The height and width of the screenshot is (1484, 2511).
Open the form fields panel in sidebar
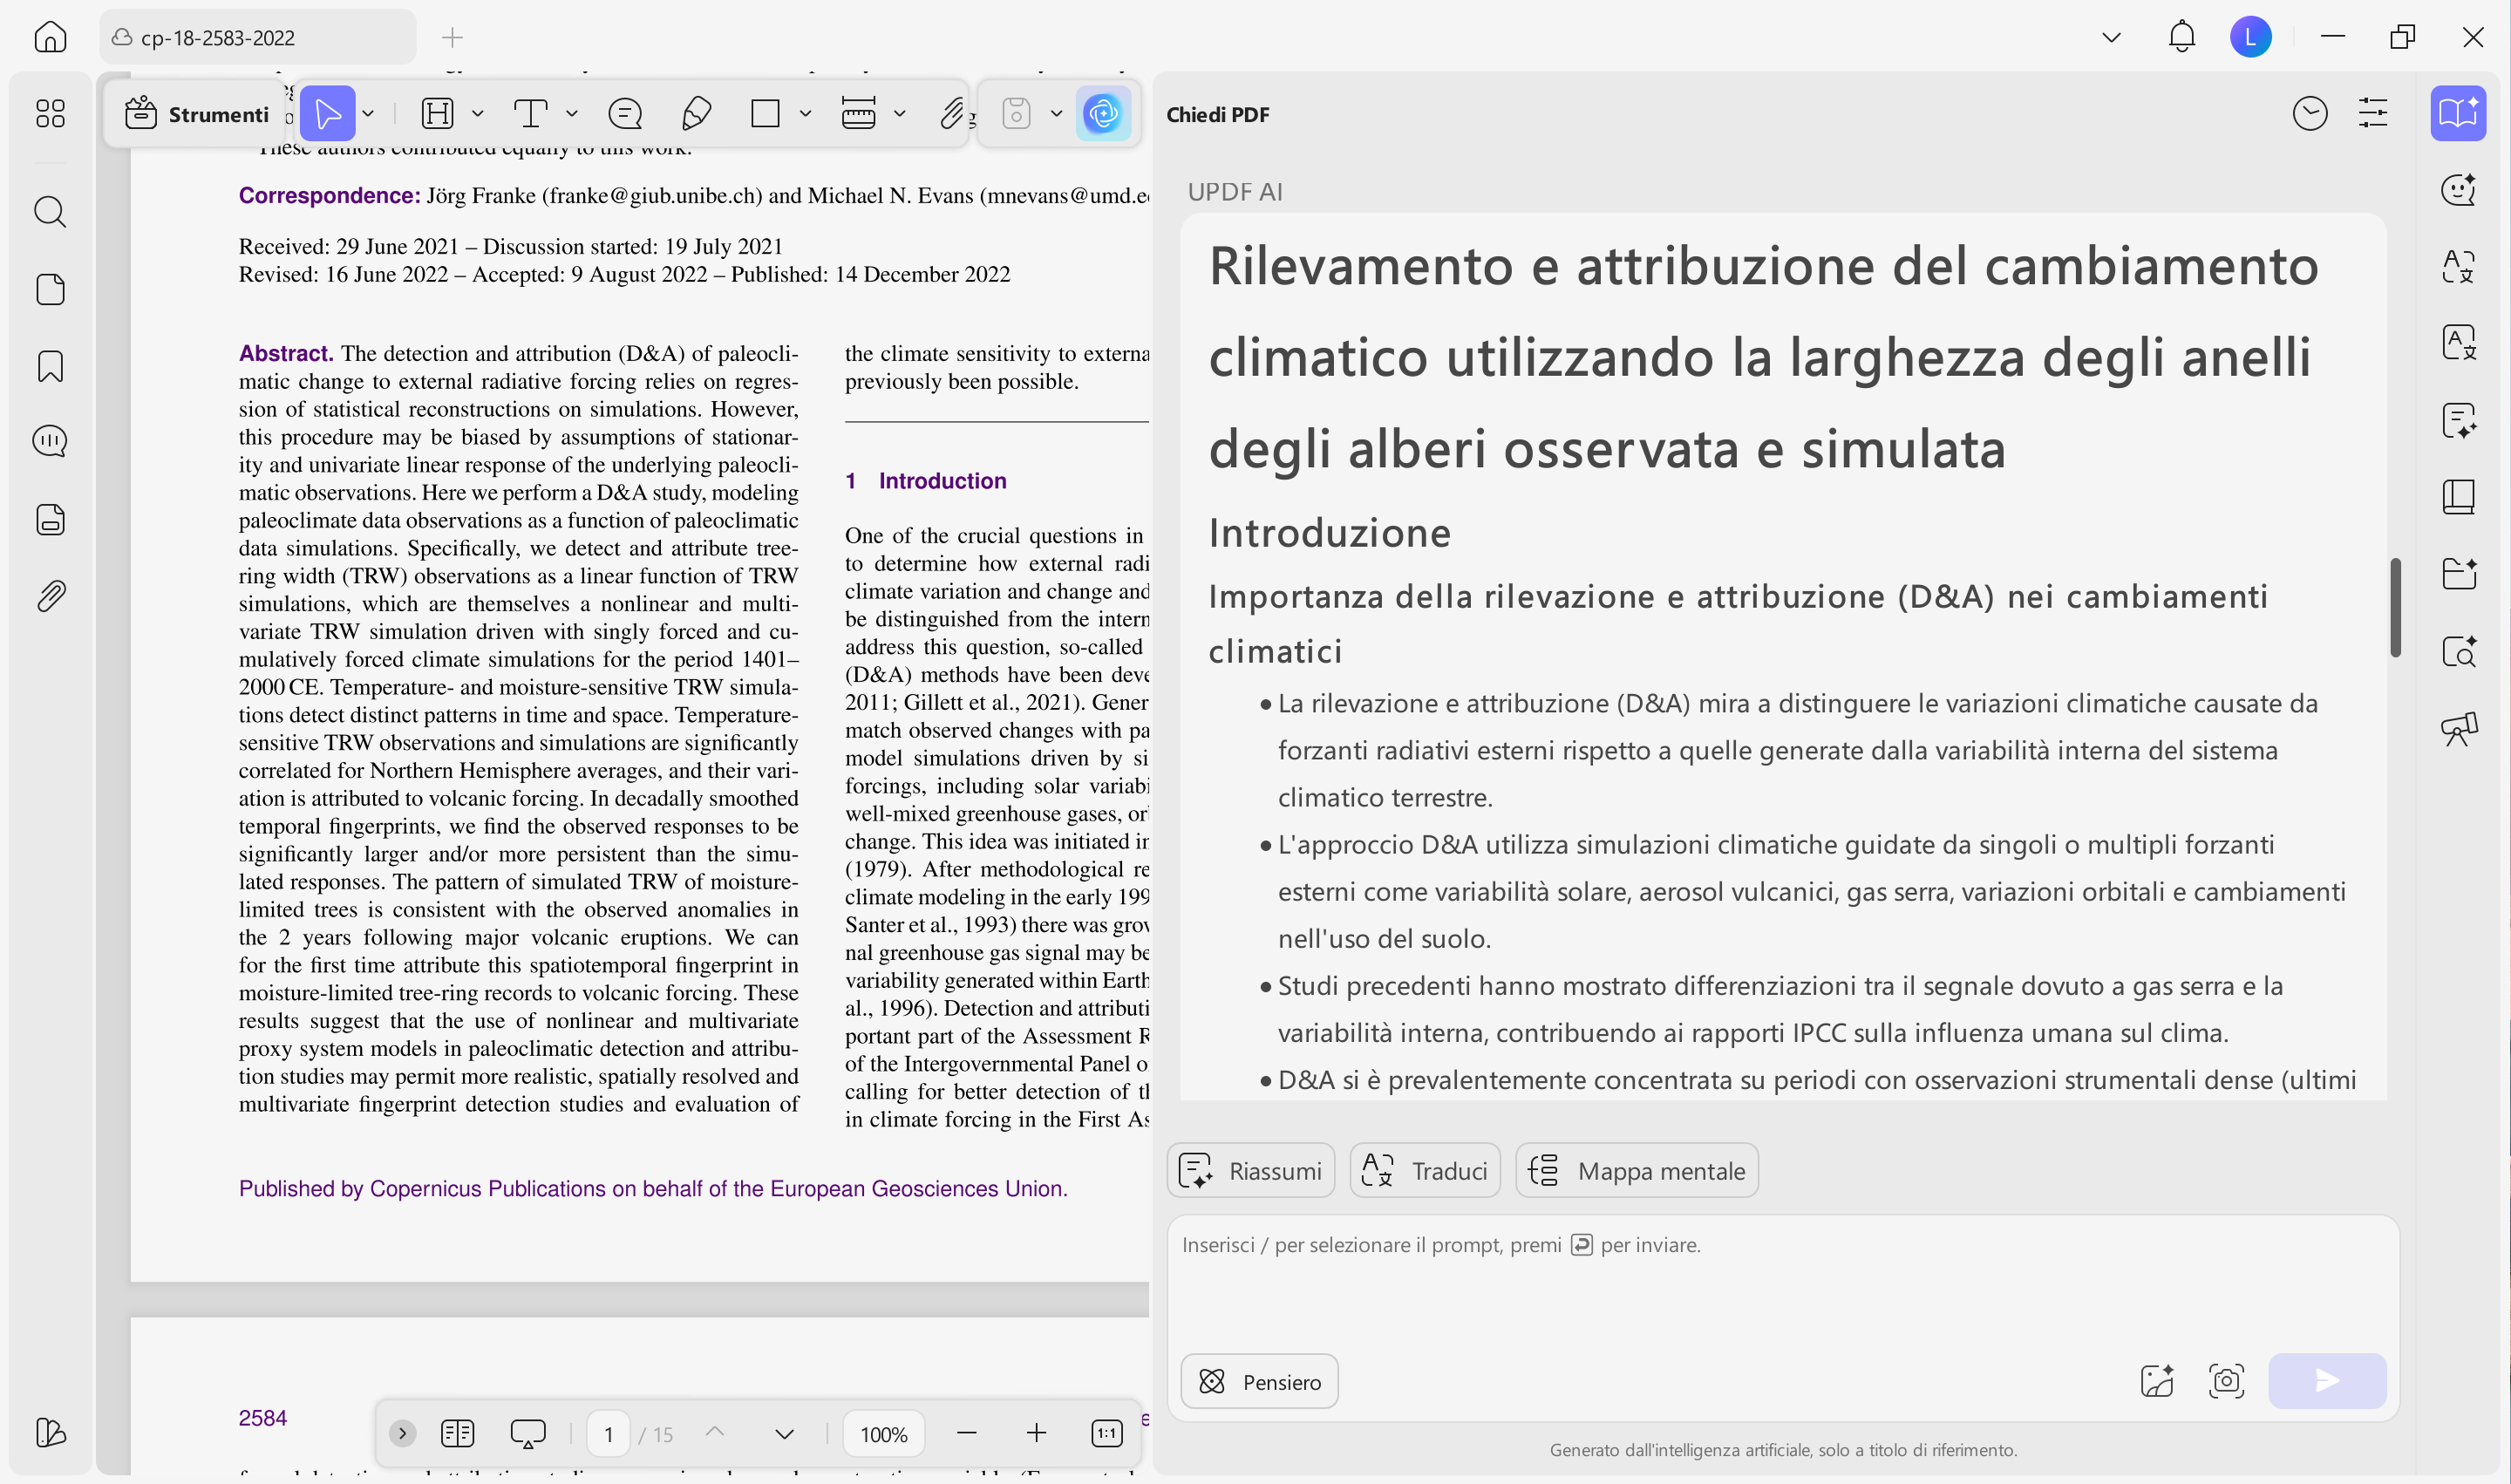tap(50, 519)
